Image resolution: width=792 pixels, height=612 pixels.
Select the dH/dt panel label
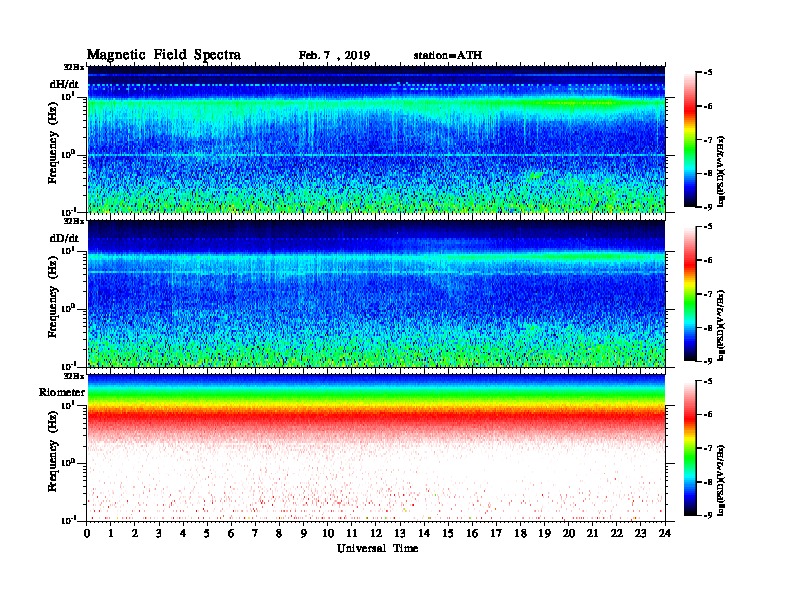tap(64, 84)
